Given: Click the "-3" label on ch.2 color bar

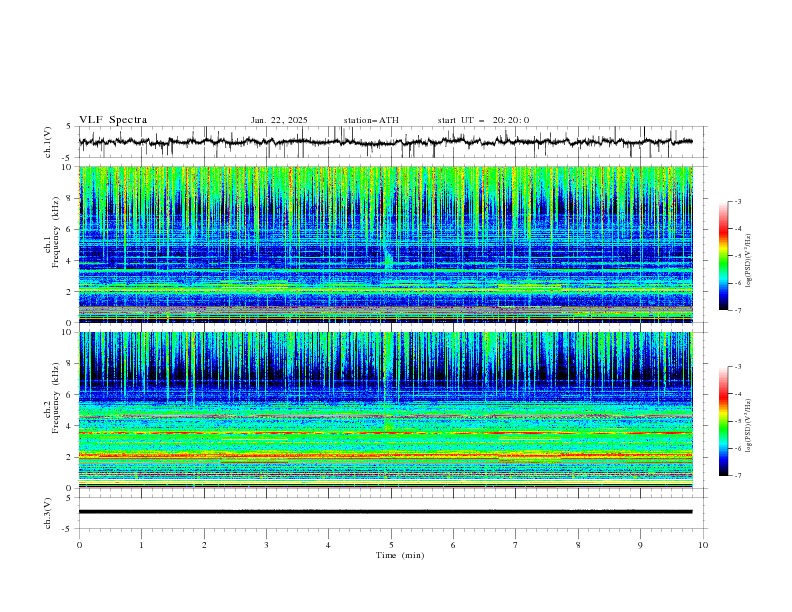Looking at the screenshot, I should (x=738, y=367).
